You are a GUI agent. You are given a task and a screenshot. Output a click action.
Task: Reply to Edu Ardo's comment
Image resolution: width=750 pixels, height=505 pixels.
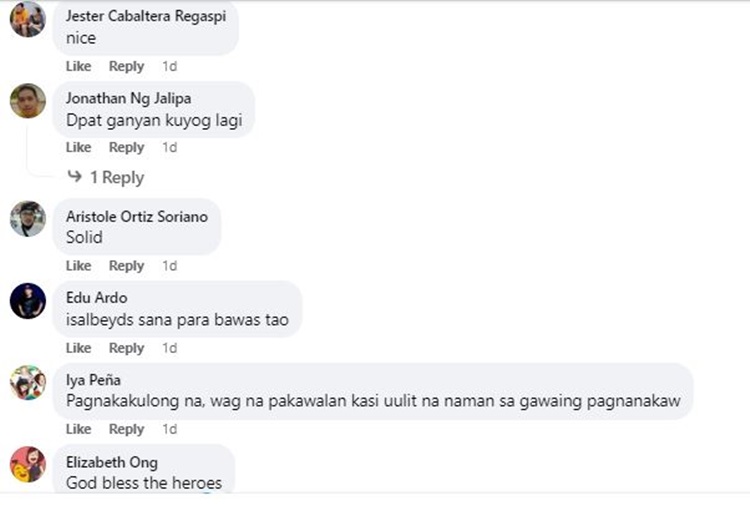126,348
